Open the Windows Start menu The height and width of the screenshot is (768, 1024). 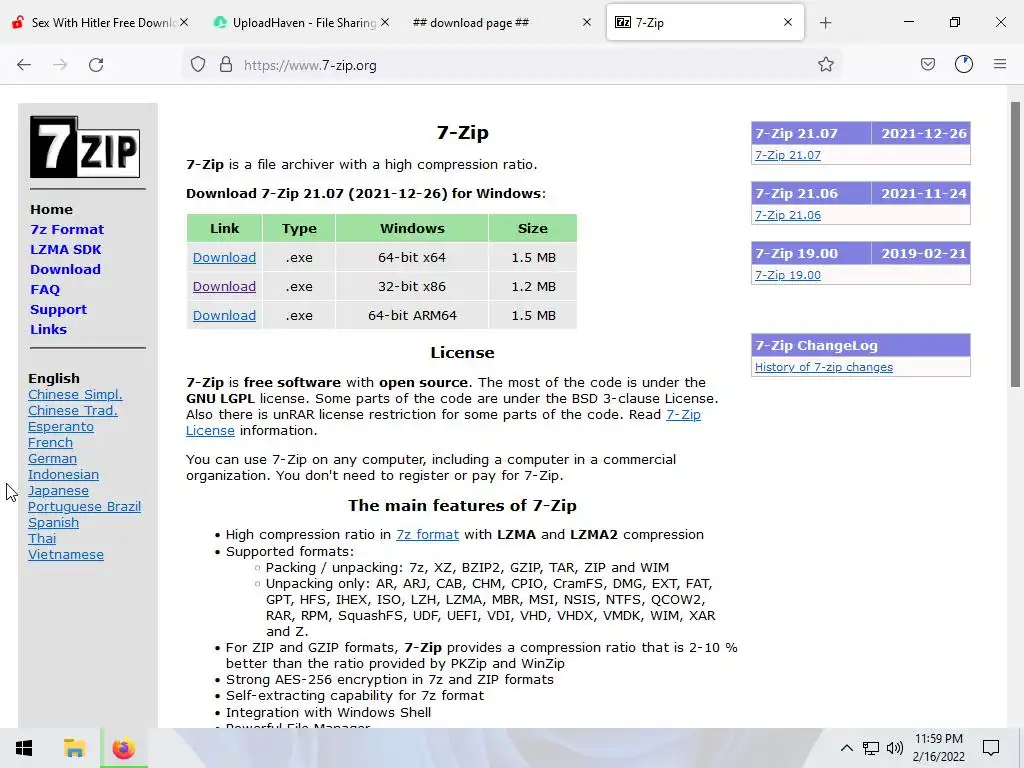click(24, 748)
